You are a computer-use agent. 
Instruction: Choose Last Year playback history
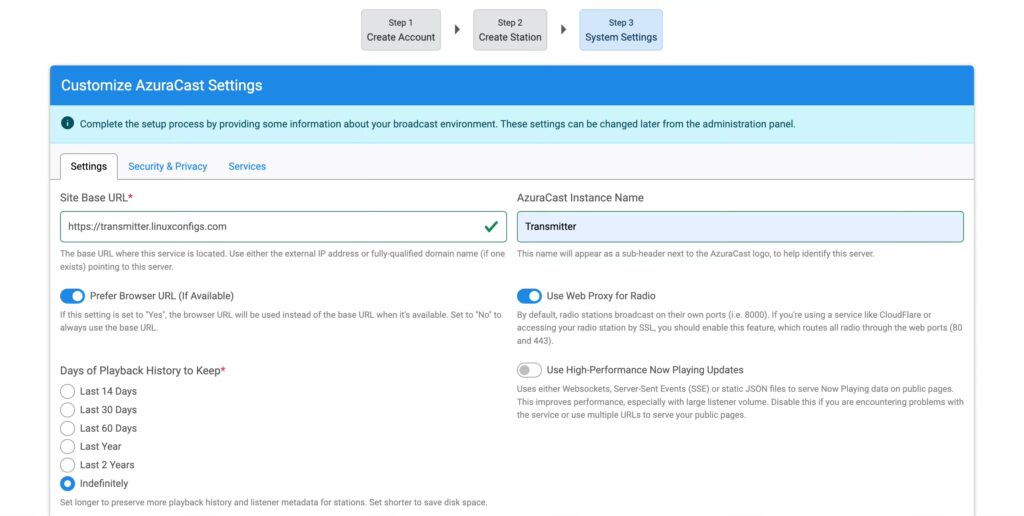pyautogui.click(x=67, y=447)
